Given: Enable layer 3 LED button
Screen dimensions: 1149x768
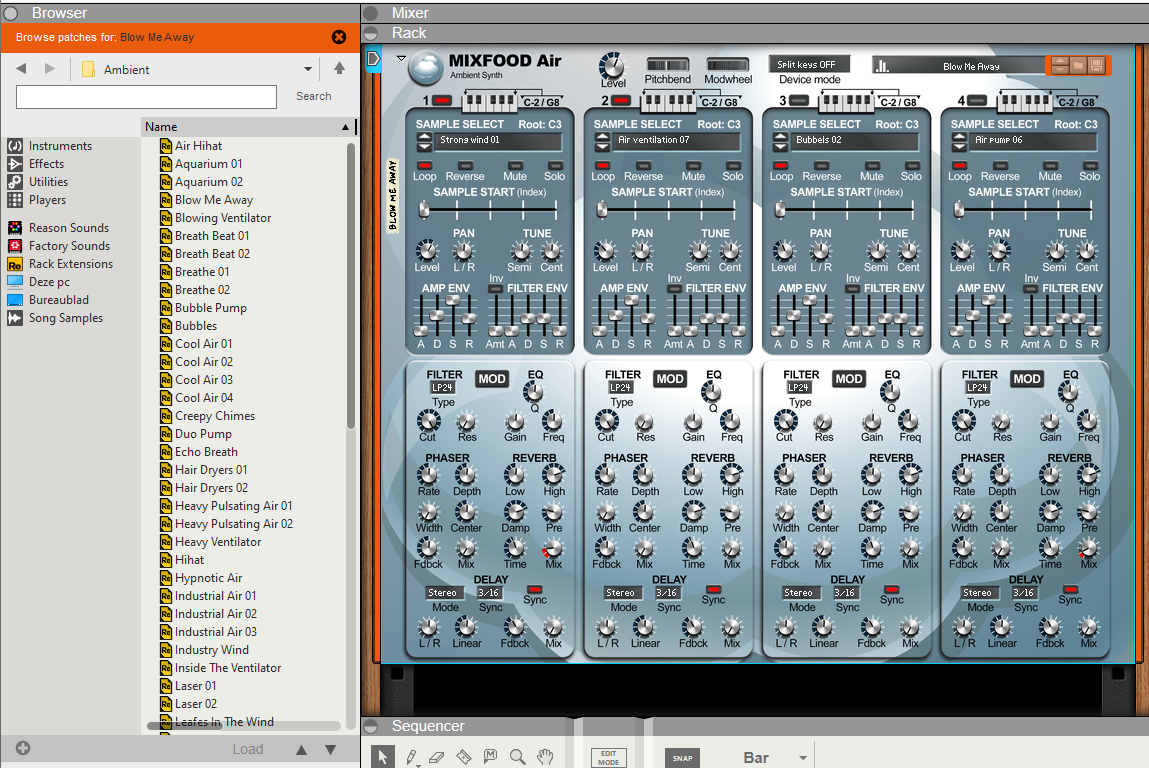Looking at the screenshot, I should pyautogui.click(x=799, y=100).
